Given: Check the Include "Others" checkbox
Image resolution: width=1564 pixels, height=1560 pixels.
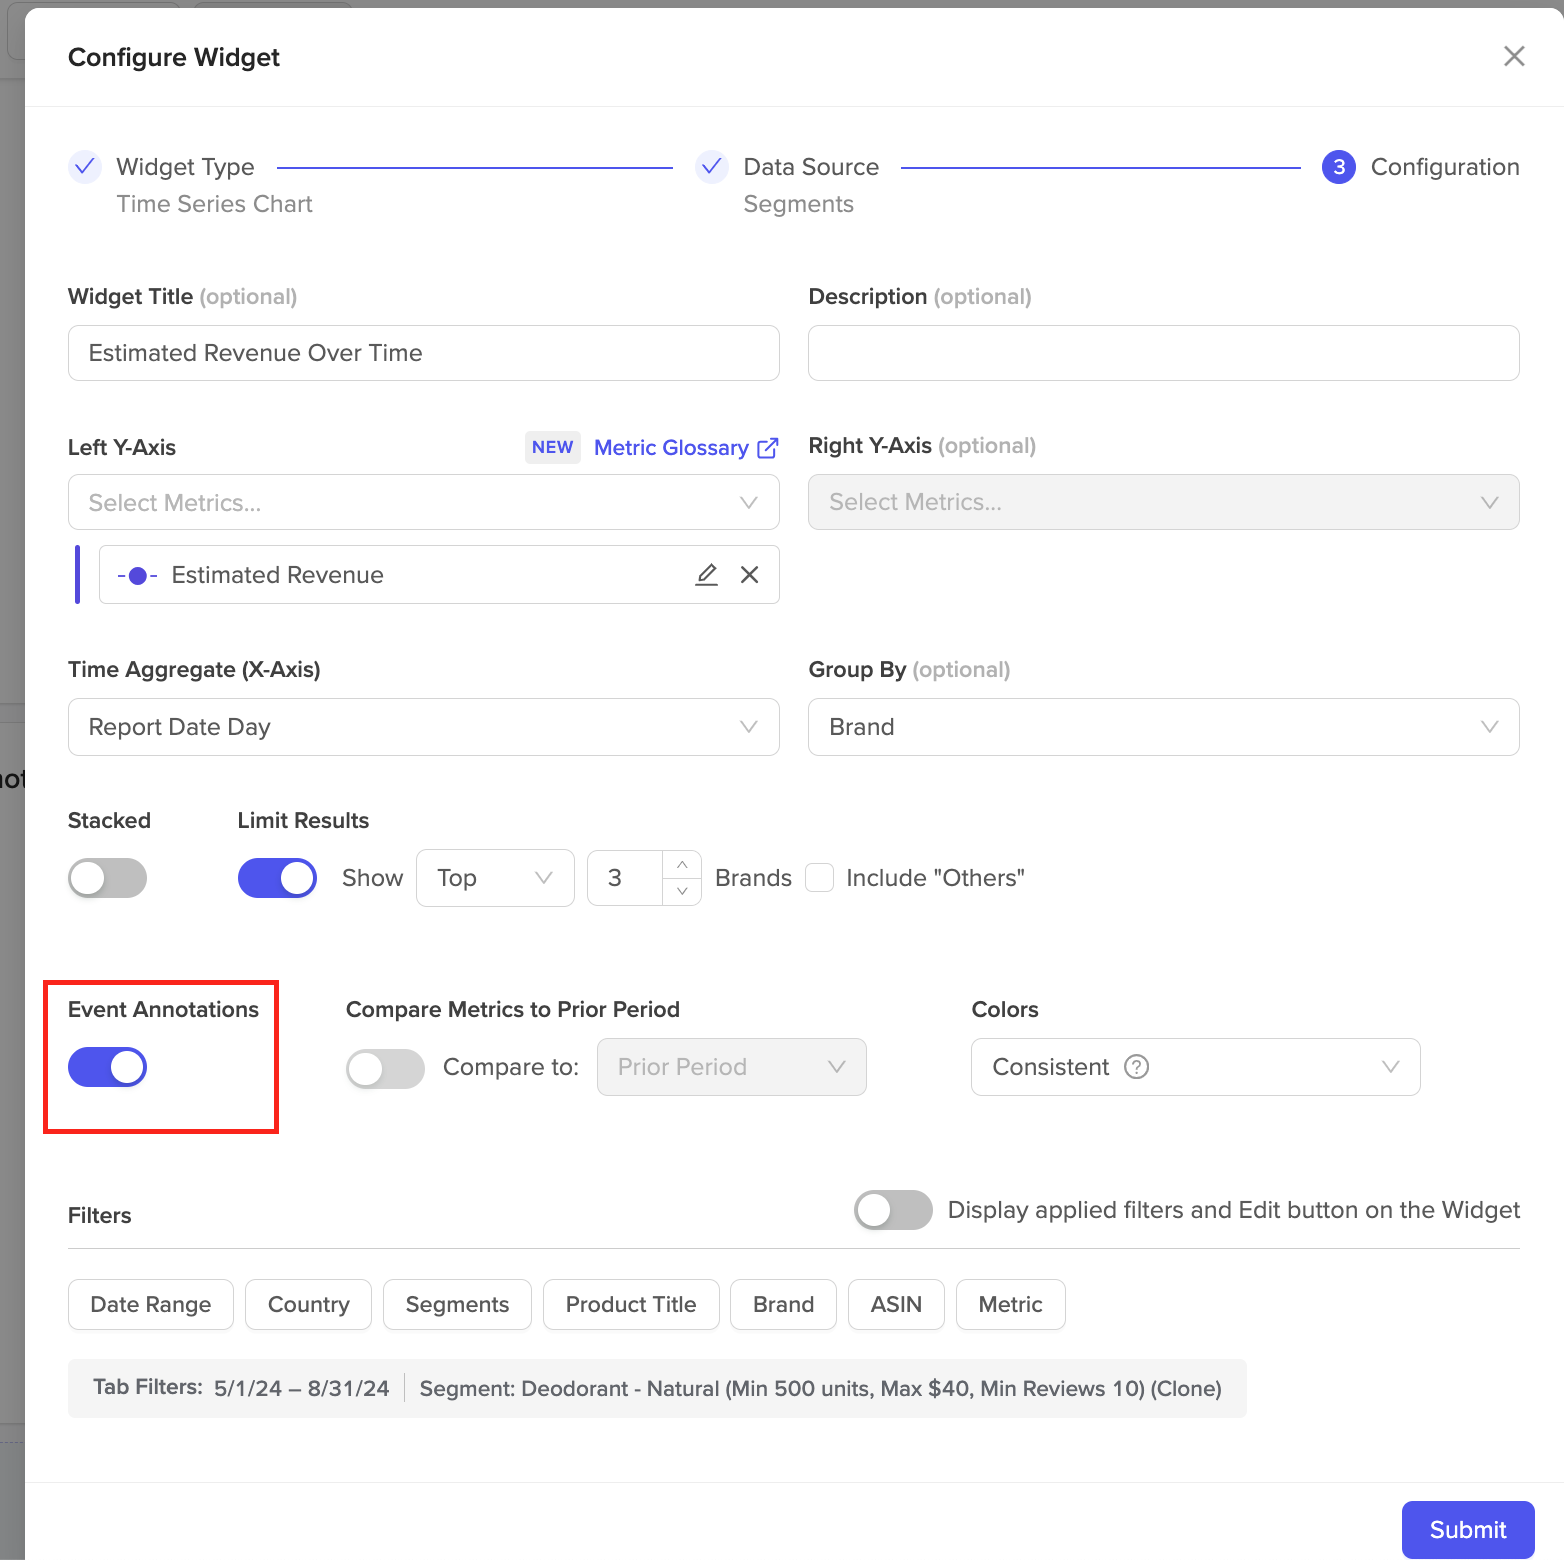Looking at the screenshot, I should point(820,878).
